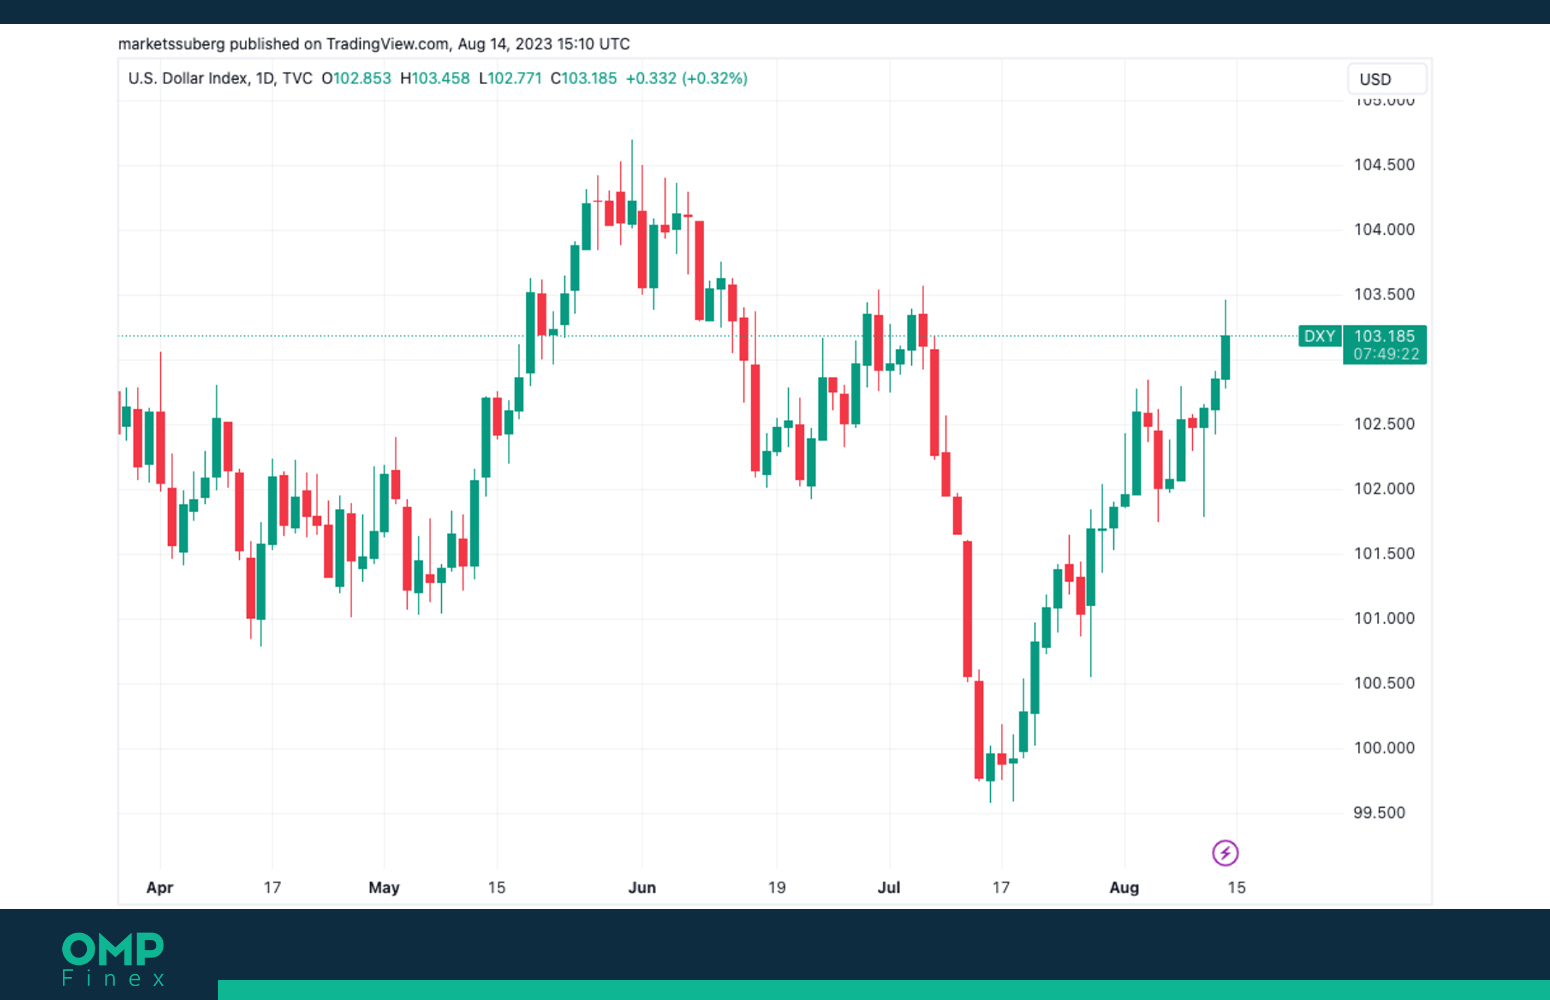Click the May date axis label
Viewport: 1550px width, 1000px height.
[x=384, y=888]
